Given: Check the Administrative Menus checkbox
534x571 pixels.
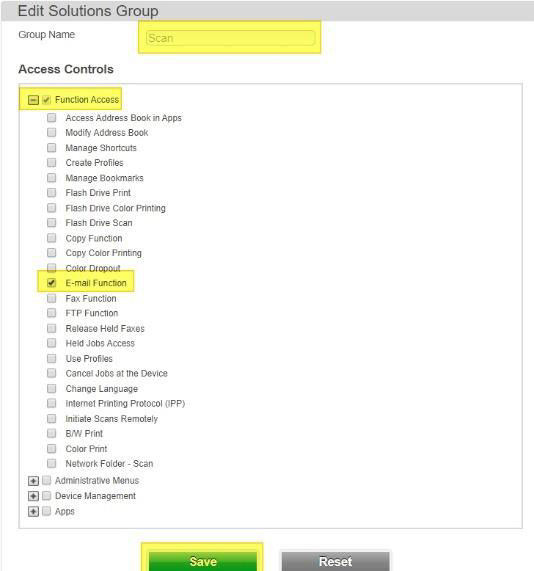Looking at the screenshot, I should point(46,481).
